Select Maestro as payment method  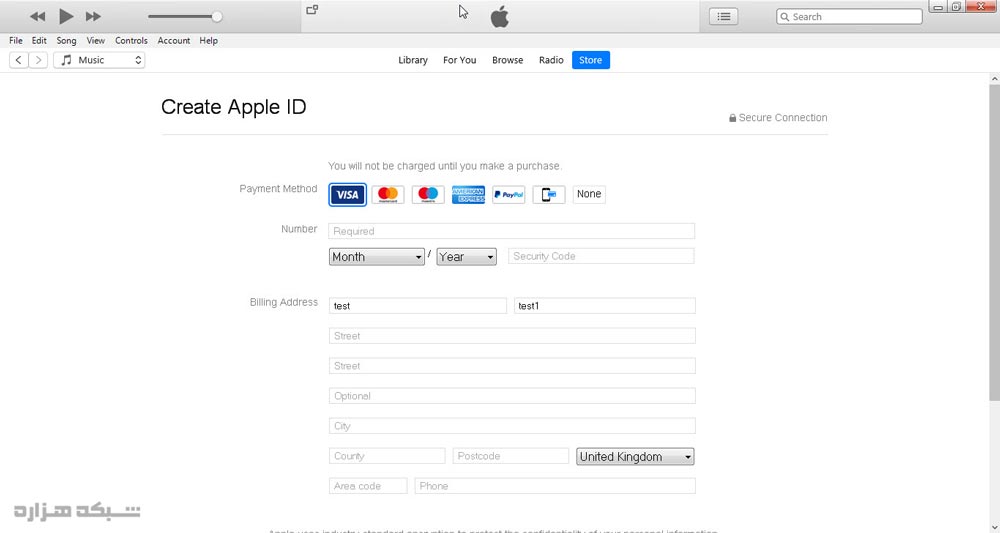pyautogui.click(x=428, y=194)
